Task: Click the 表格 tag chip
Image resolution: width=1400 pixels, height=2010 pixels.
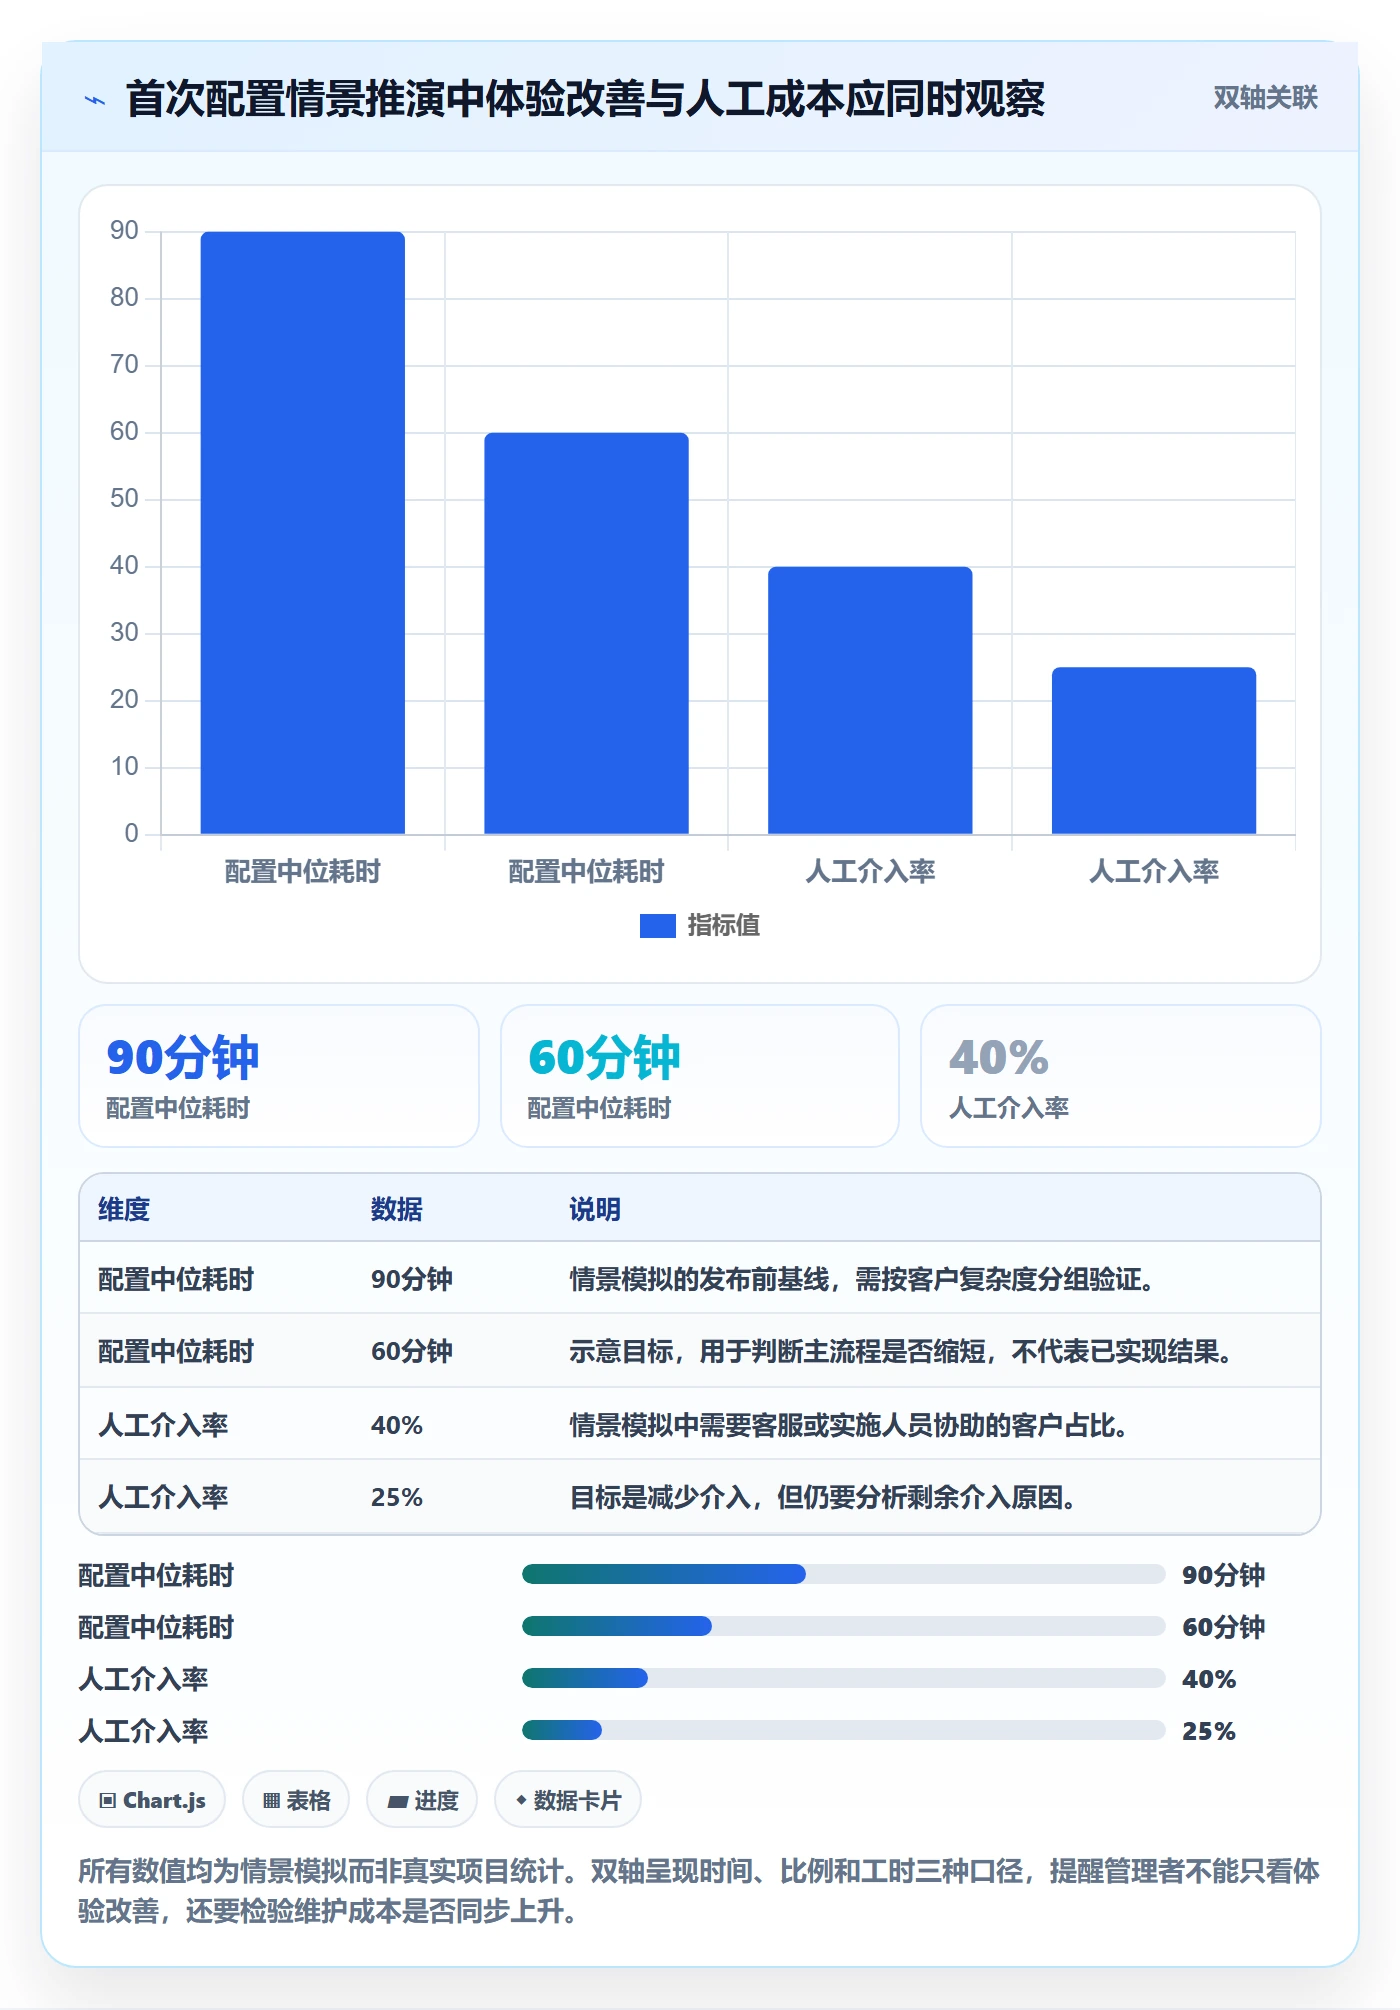Action: pyautogui.click(x=296, y=1800)
